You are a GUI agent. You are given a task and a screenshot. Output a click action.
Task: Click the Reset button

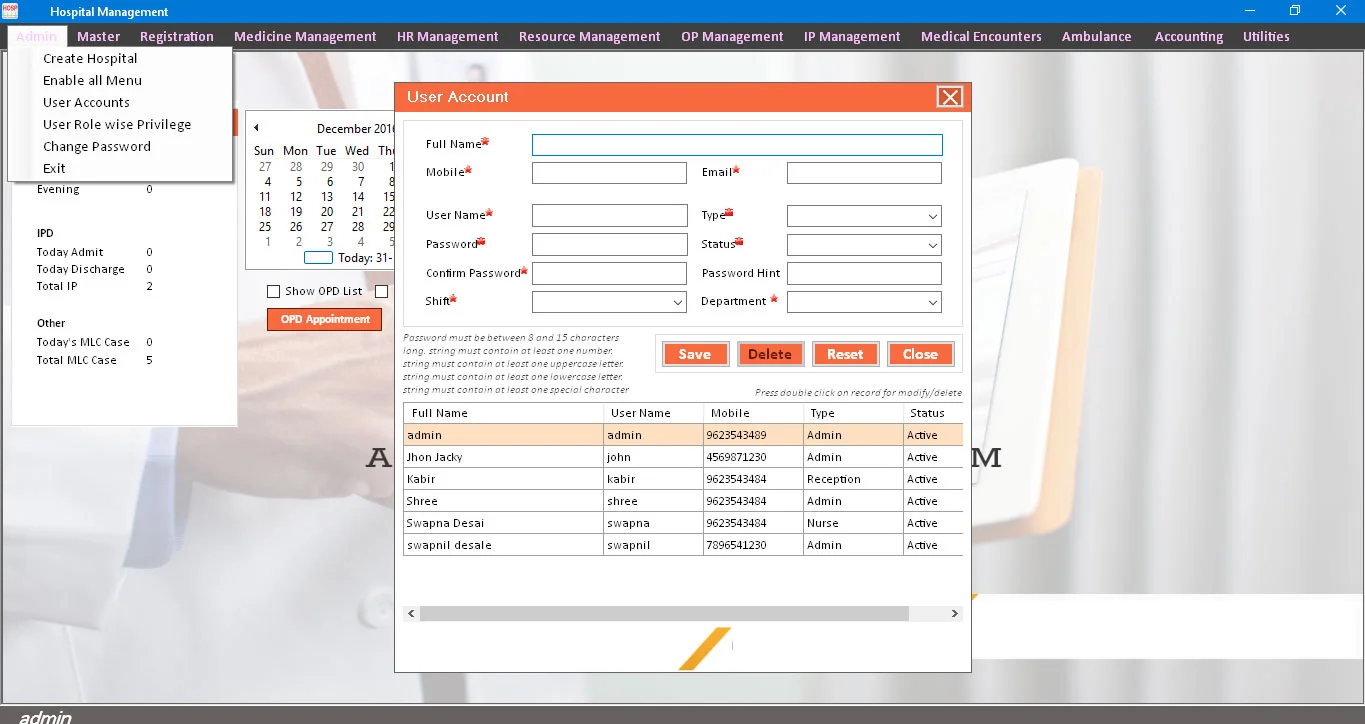tap(844, 354)
